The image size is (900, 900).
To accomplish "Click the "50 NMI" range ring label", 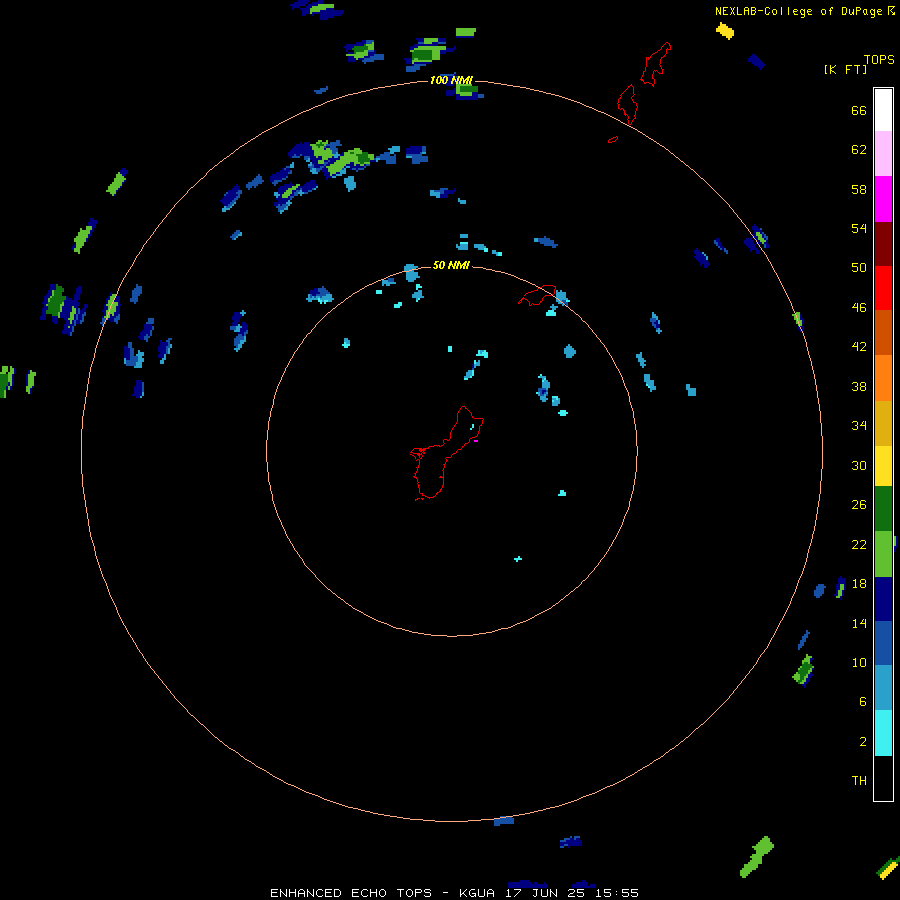I will coord(451,265).
